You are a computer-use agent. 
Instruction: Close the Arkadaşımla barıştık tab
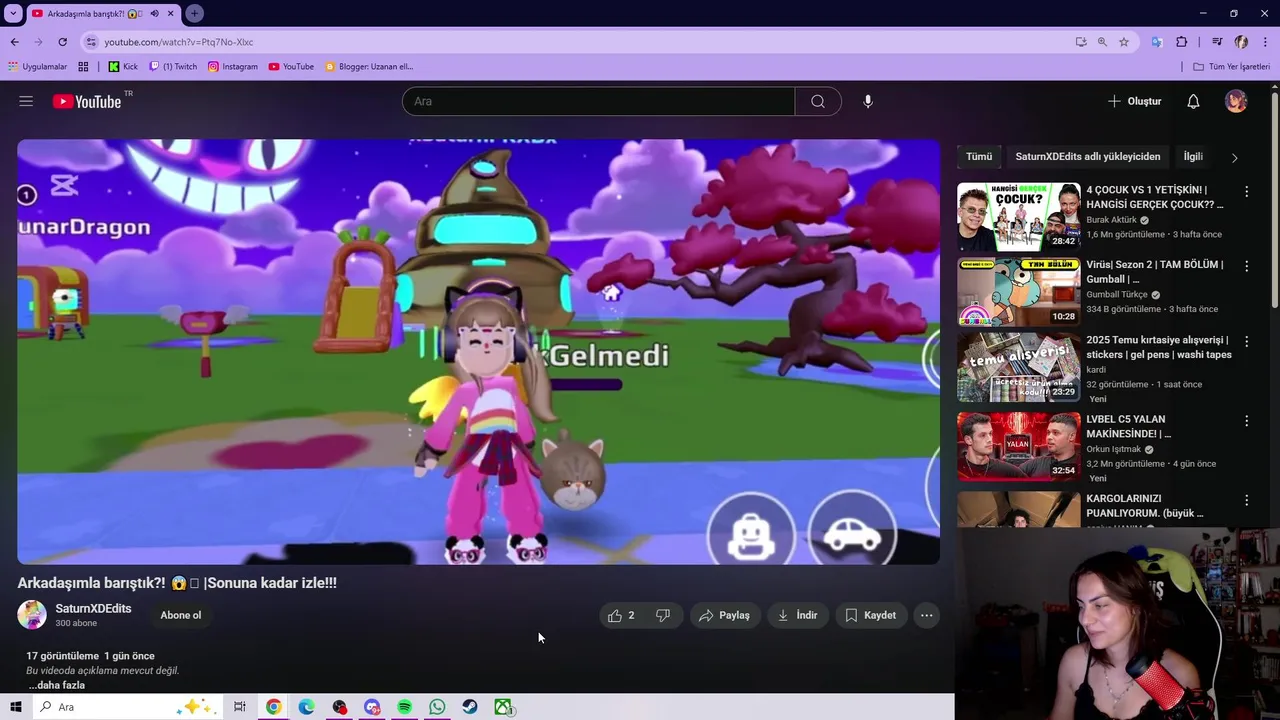(x=171, y=13)
